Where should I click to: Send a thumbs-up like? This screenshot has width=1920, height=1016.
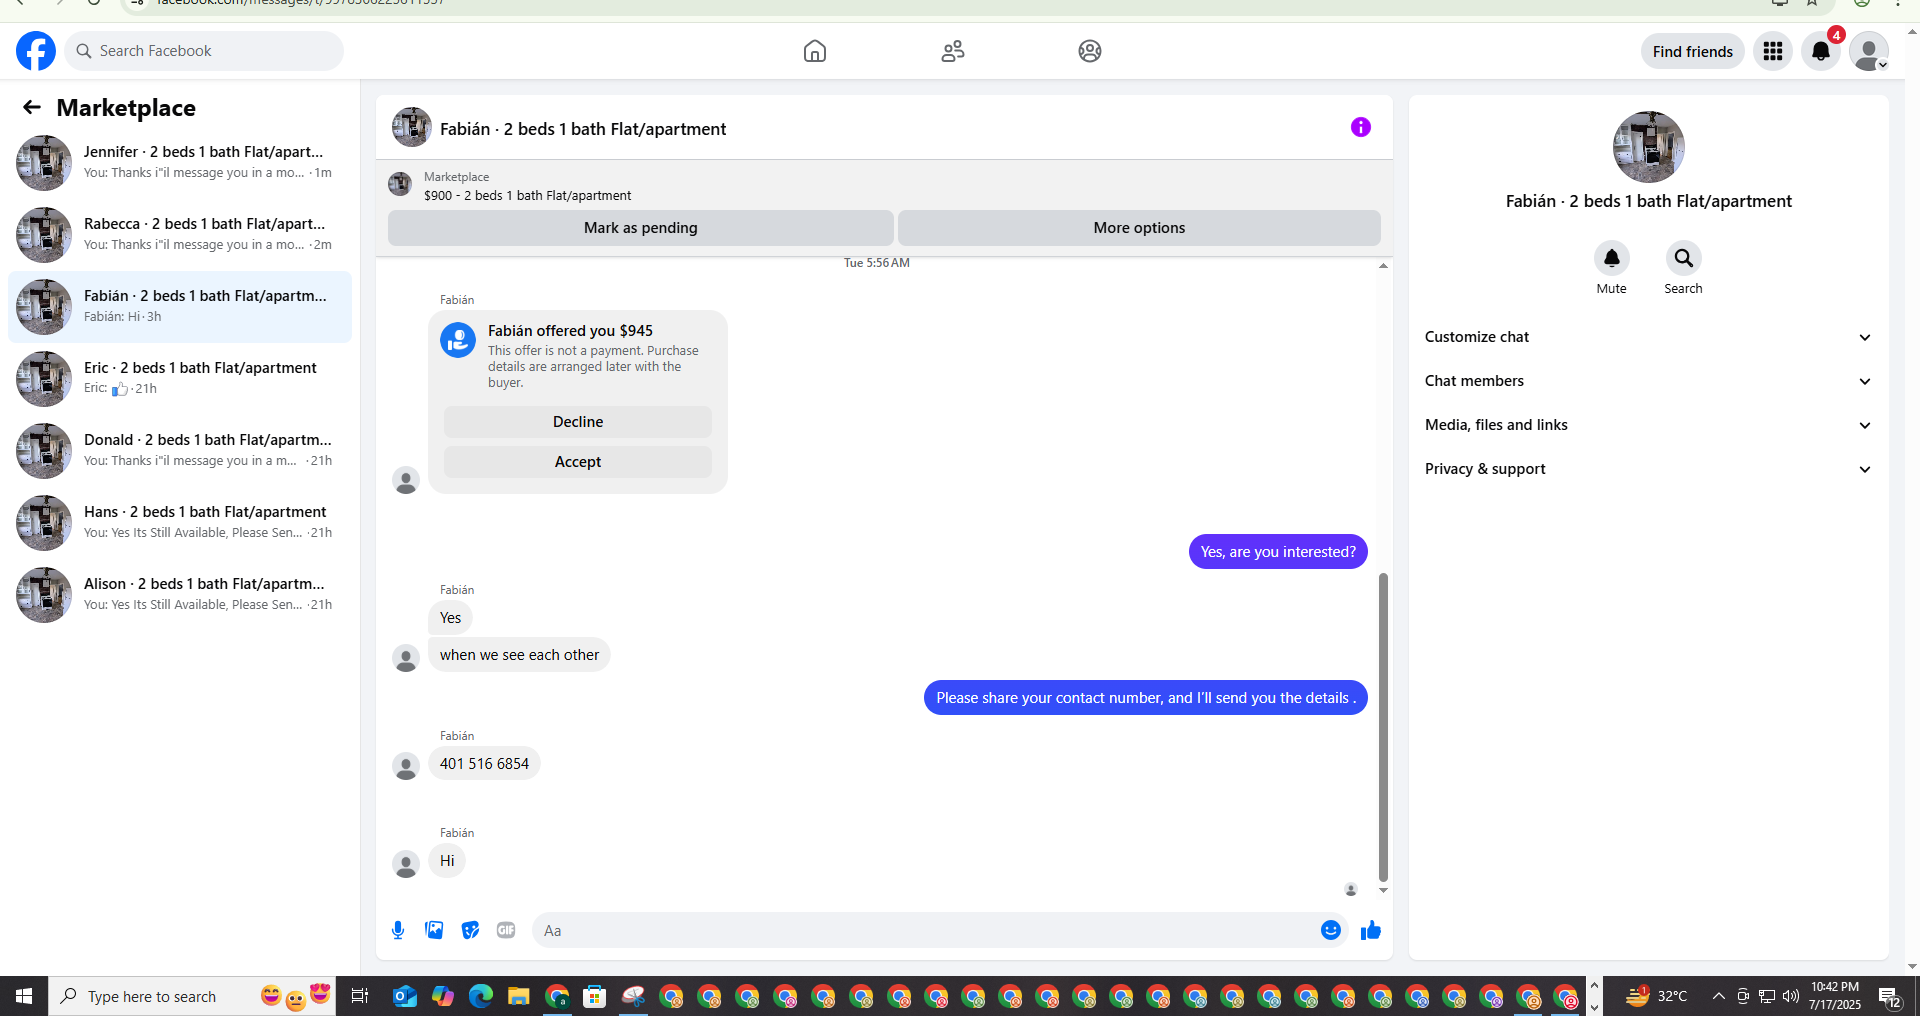pos(1371,930)
